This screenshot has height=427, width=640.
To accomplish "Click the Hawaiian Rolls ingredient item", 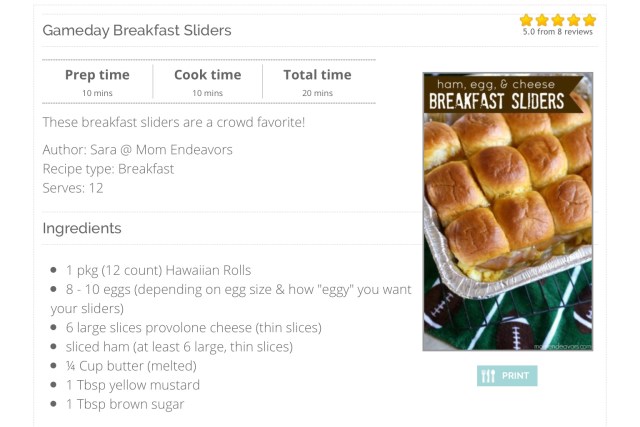I will (158, 270).
